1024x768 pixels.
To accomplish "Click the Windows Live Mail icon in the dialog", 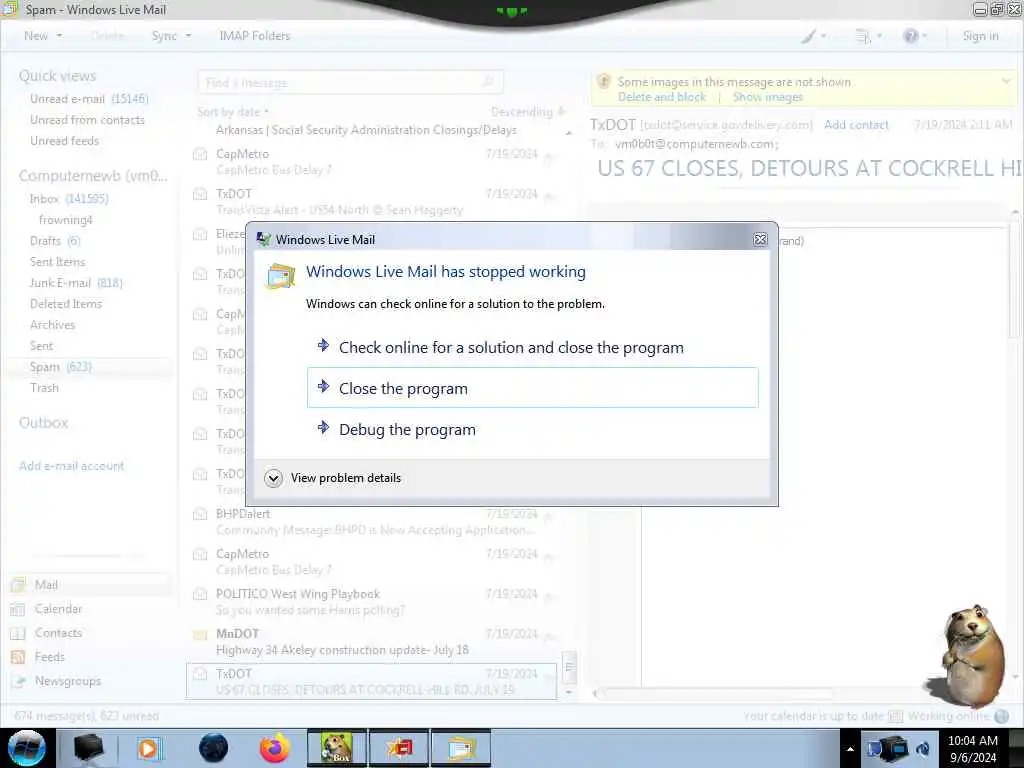I will tap(280, 276).
